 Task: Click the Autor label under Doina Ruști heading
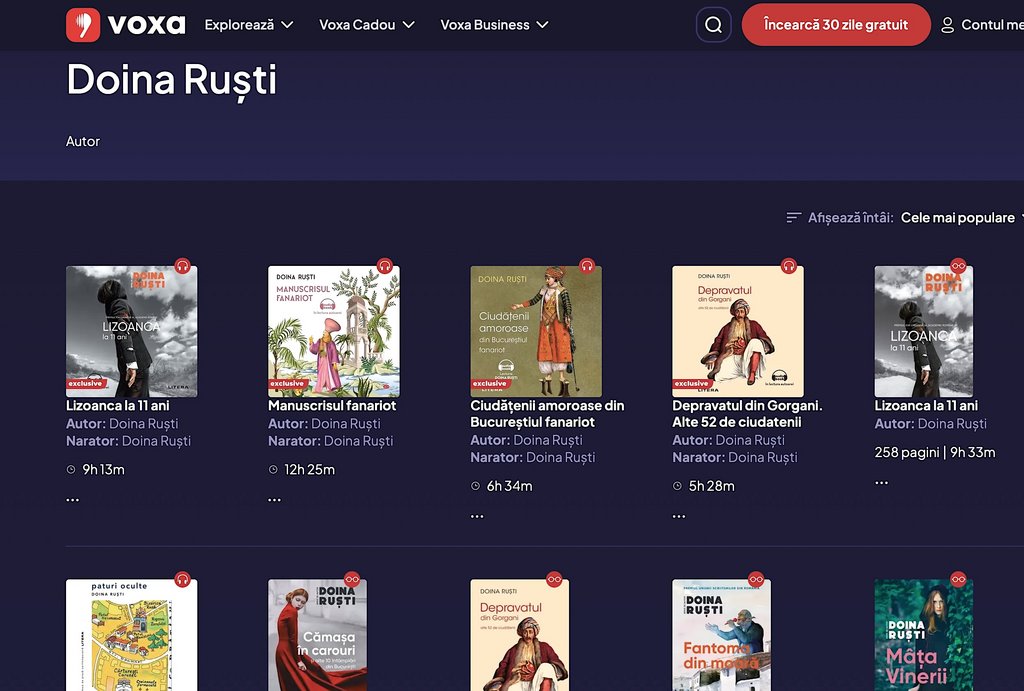[83, 141]
